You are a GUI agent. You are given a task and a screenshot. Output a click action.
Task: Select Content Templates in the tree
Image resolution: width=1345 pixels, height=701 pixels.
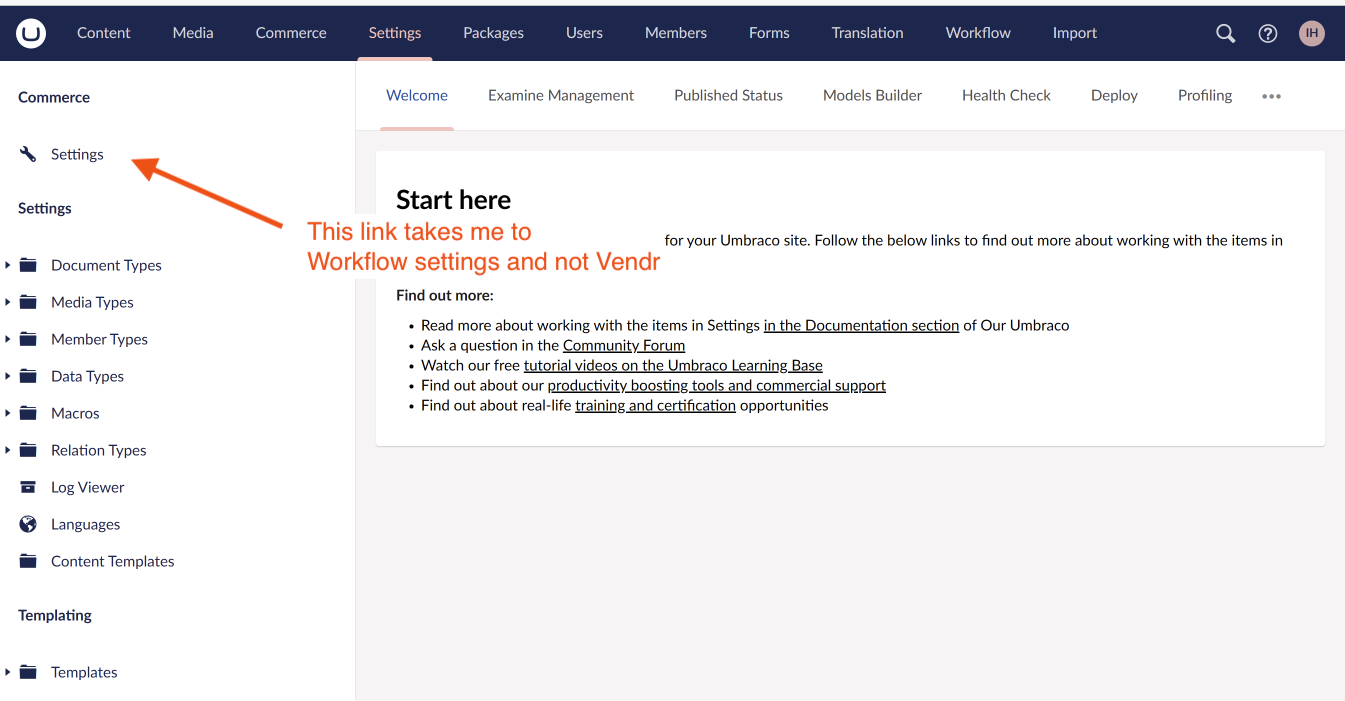[112, 561]
